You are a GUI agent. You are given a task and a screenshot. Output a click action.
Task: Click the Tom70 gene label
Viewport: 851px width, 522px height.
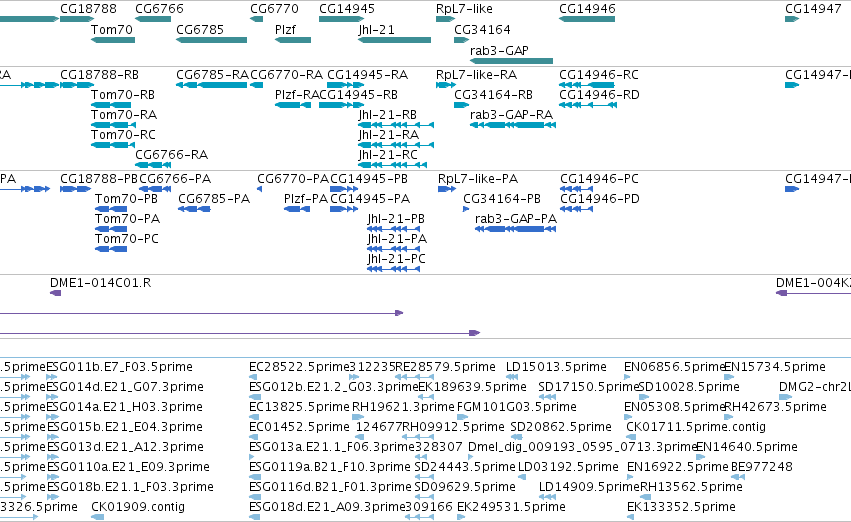[x=112, y=29]
